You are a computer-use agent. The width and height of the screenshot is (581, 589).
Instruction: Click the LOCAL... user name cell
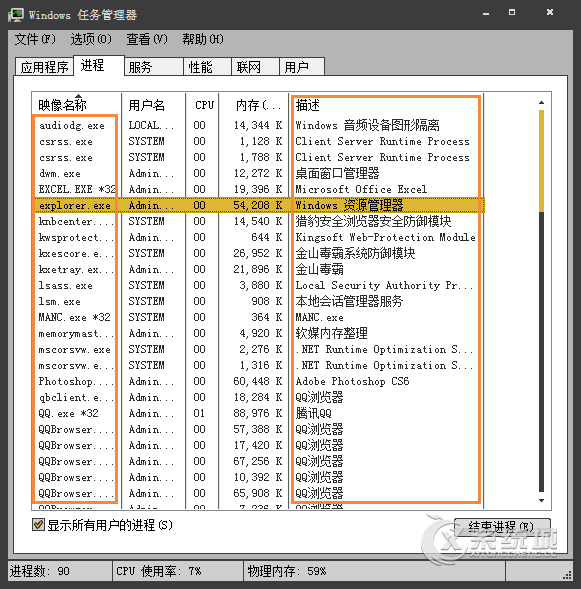(151, 125)
